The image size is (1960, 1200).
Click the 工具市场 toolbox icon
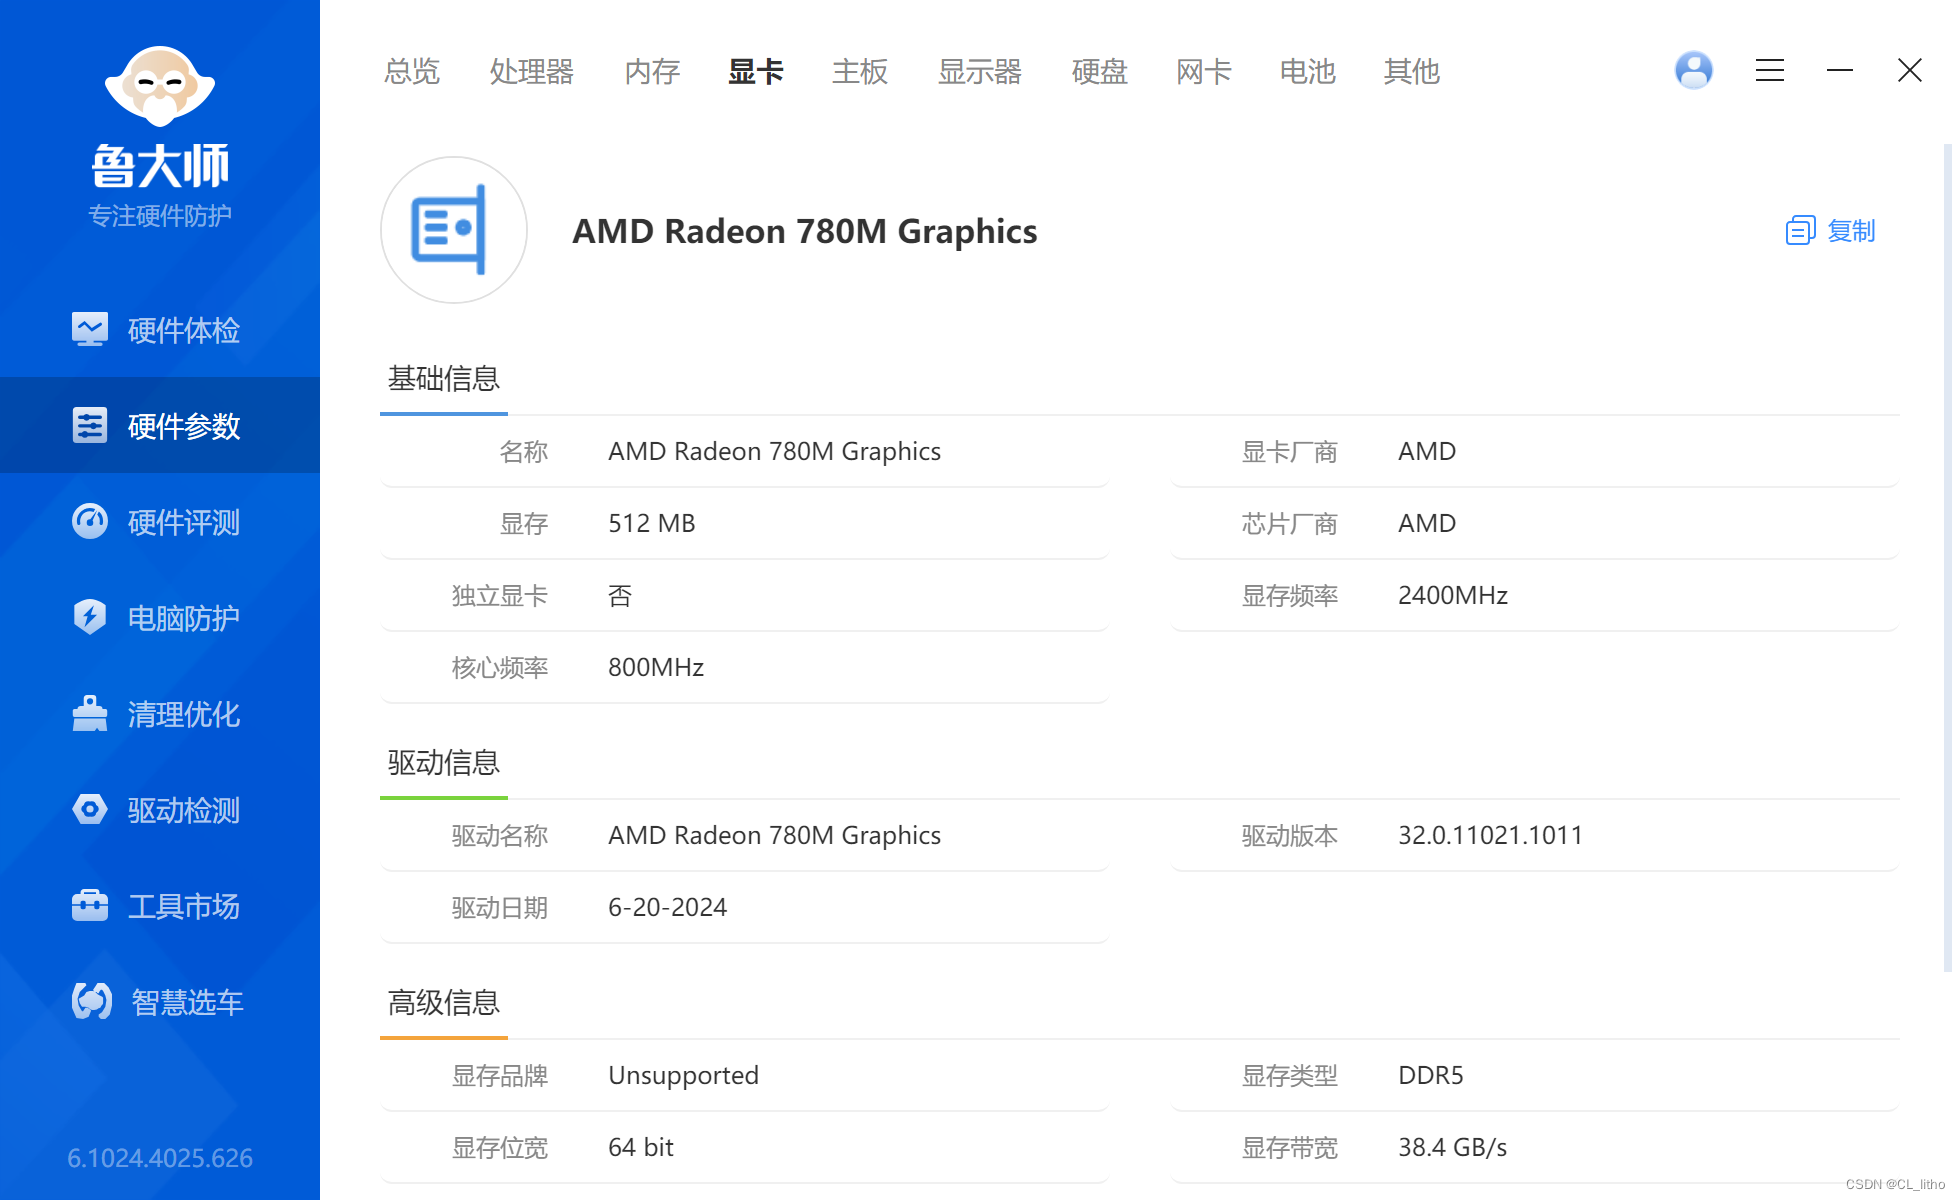point(90,906)
